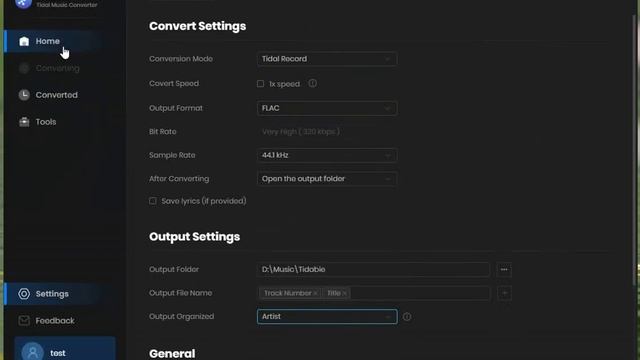
Task: Click the Tools toolbox icon
Action: pos(24,122)
